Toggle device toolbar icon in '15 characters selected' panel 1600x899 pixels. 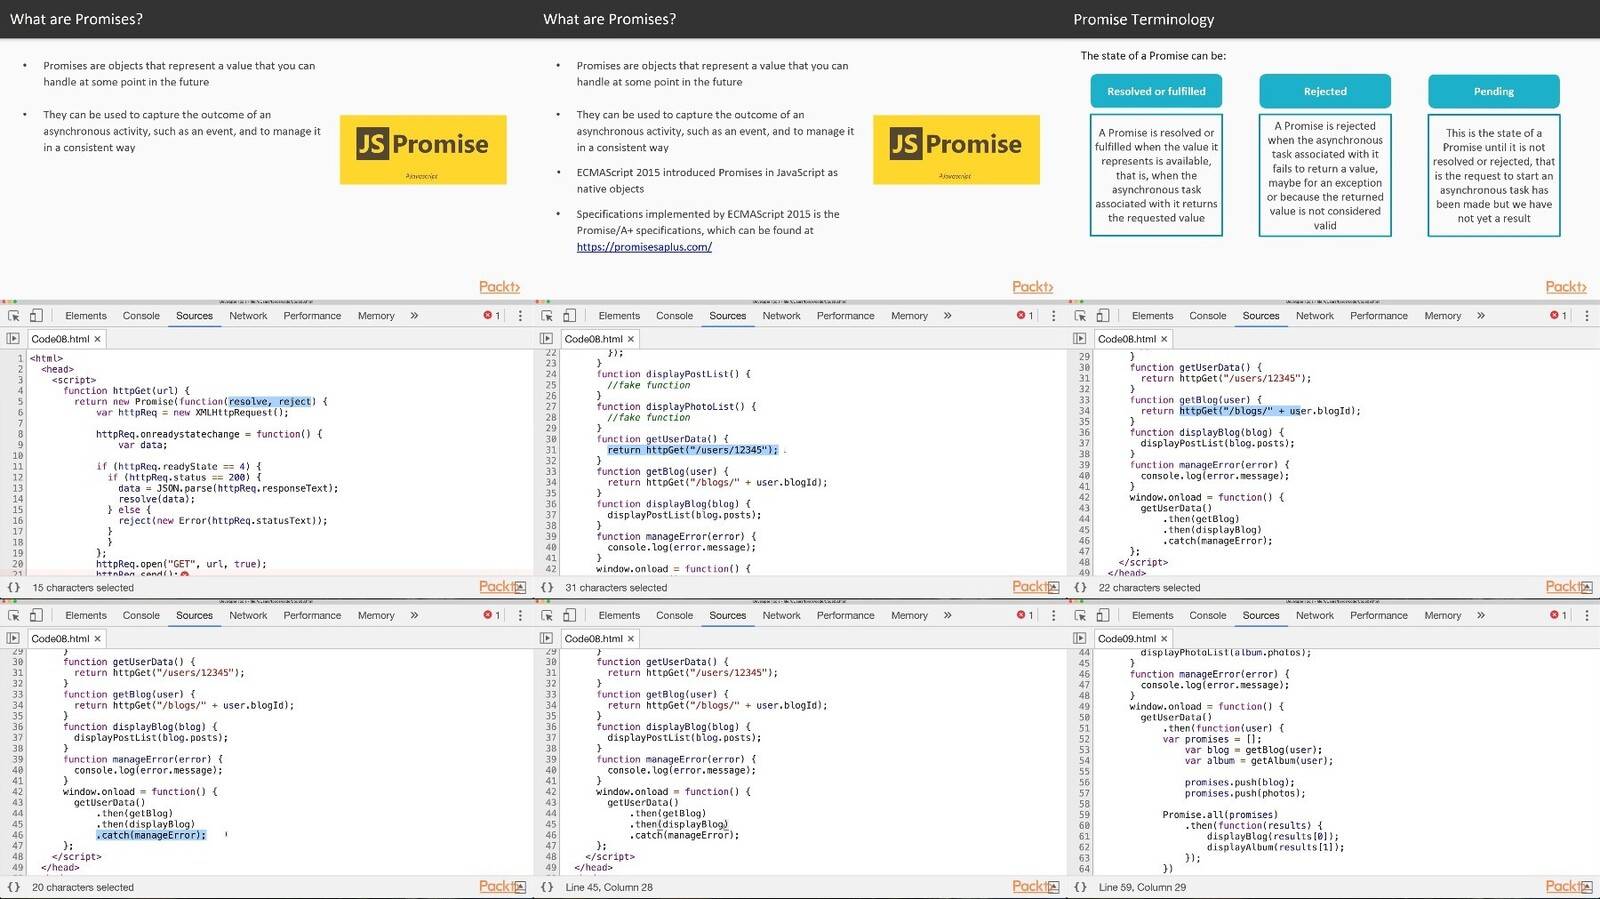(x=36, y=315)
